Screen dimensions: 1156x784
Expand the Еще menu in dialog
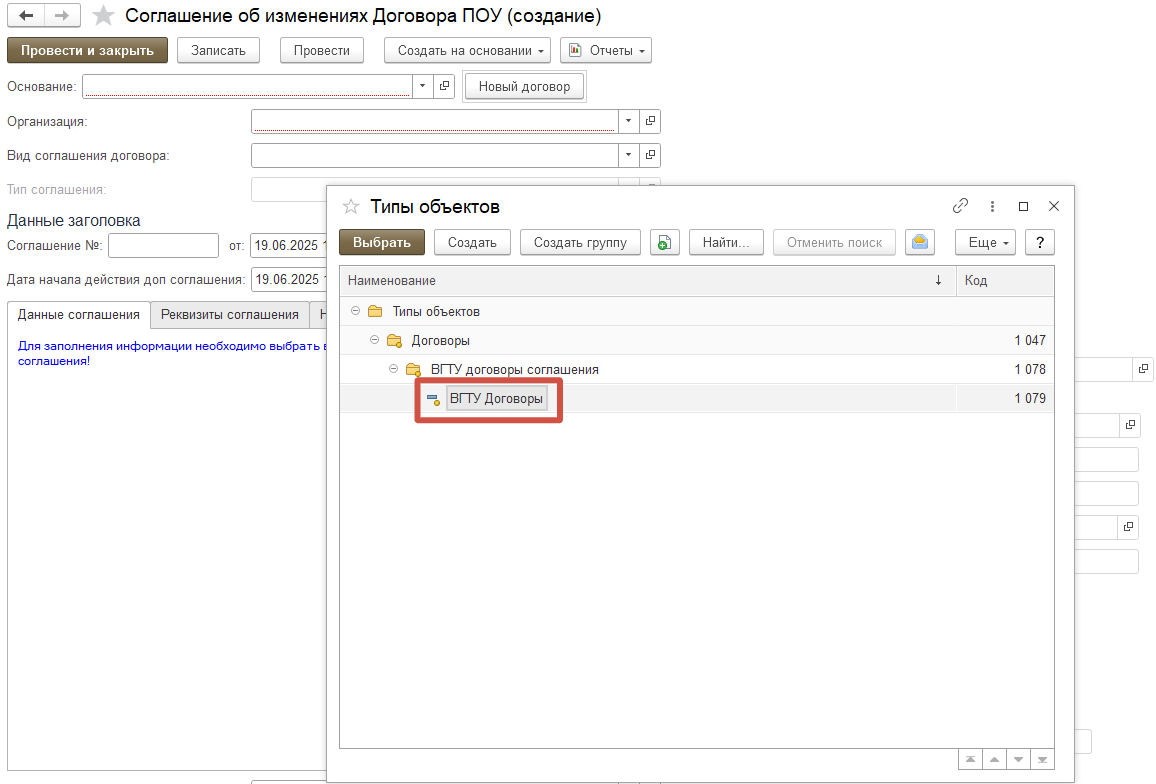point(985,242)
